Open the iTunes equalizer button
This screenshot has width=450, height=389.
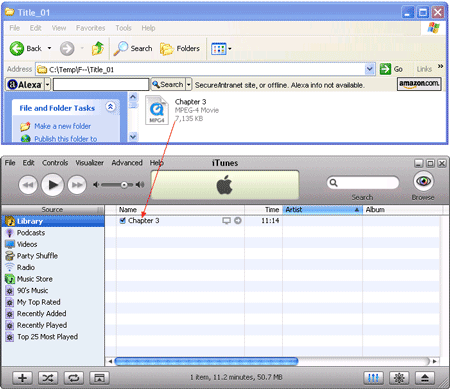[x=373, y=378]
